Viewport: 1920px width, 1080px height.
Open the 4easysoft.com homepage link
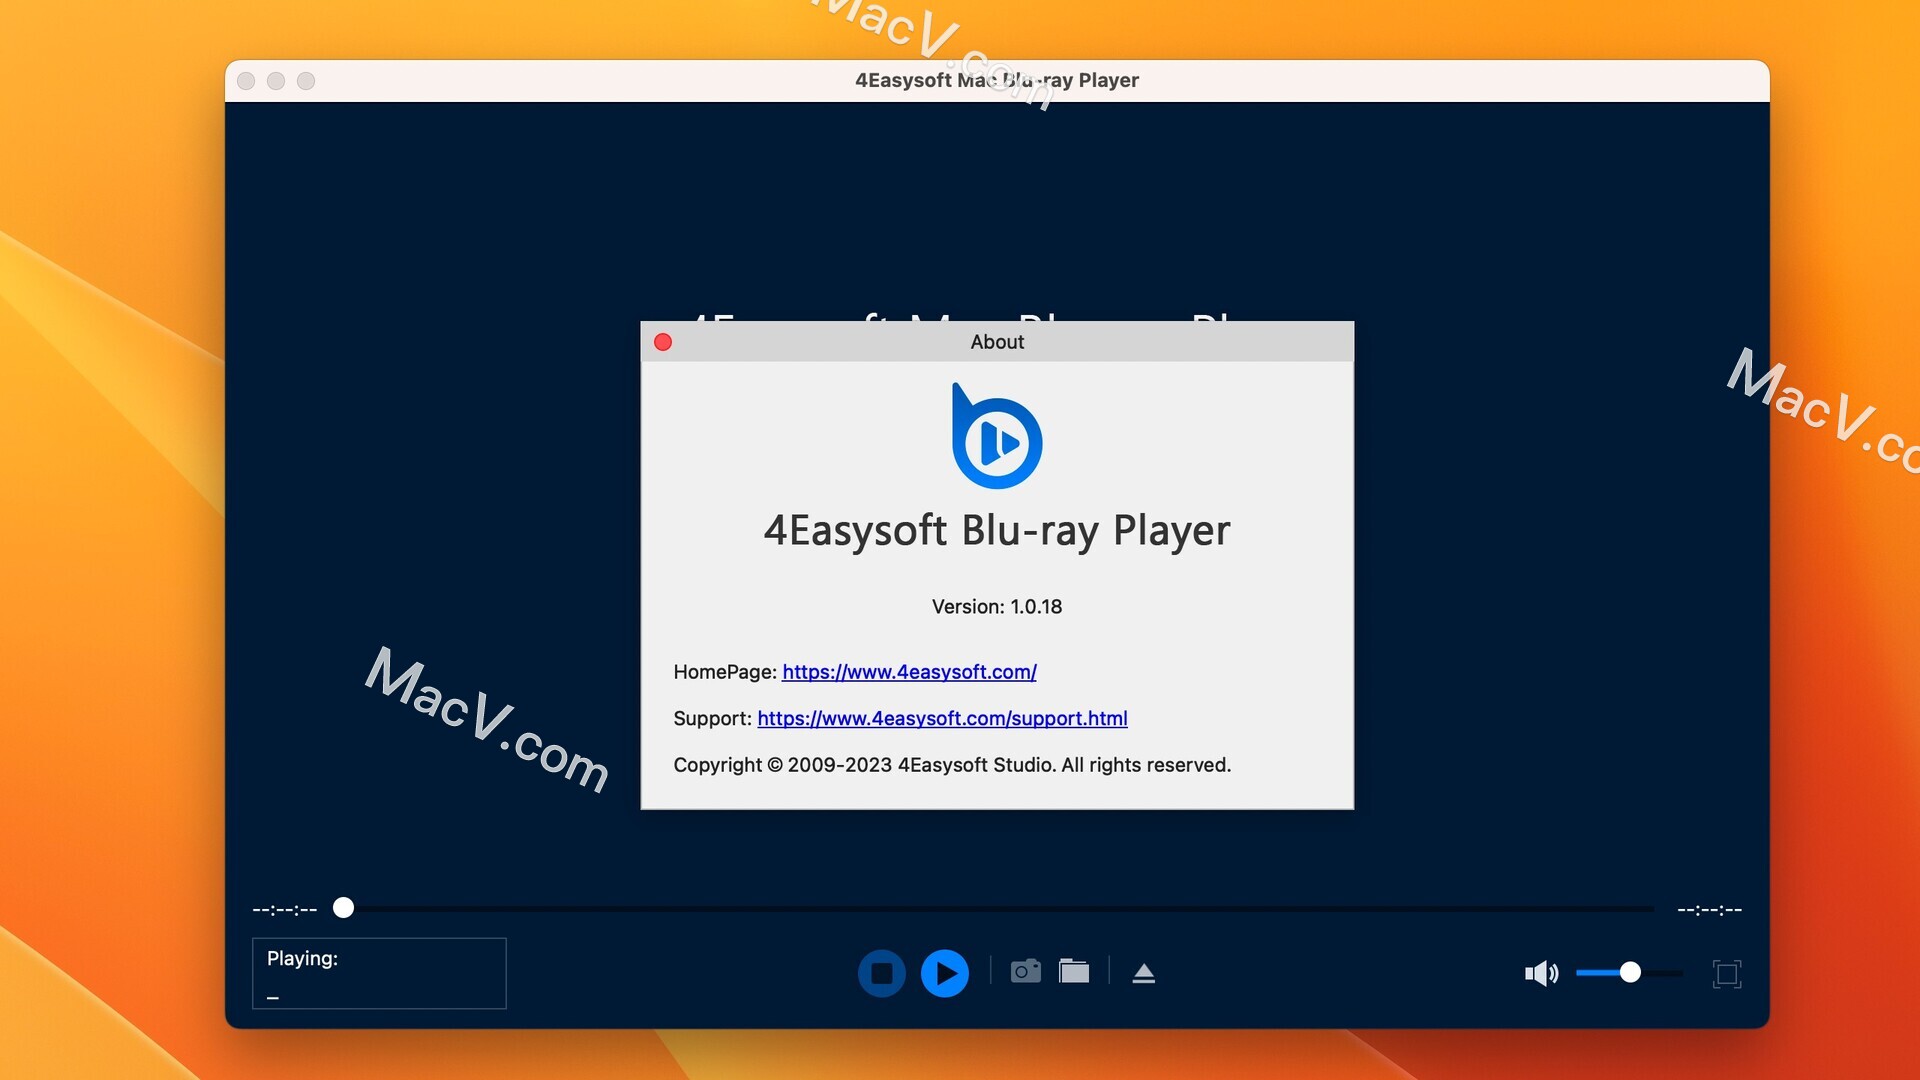point(909,672)
